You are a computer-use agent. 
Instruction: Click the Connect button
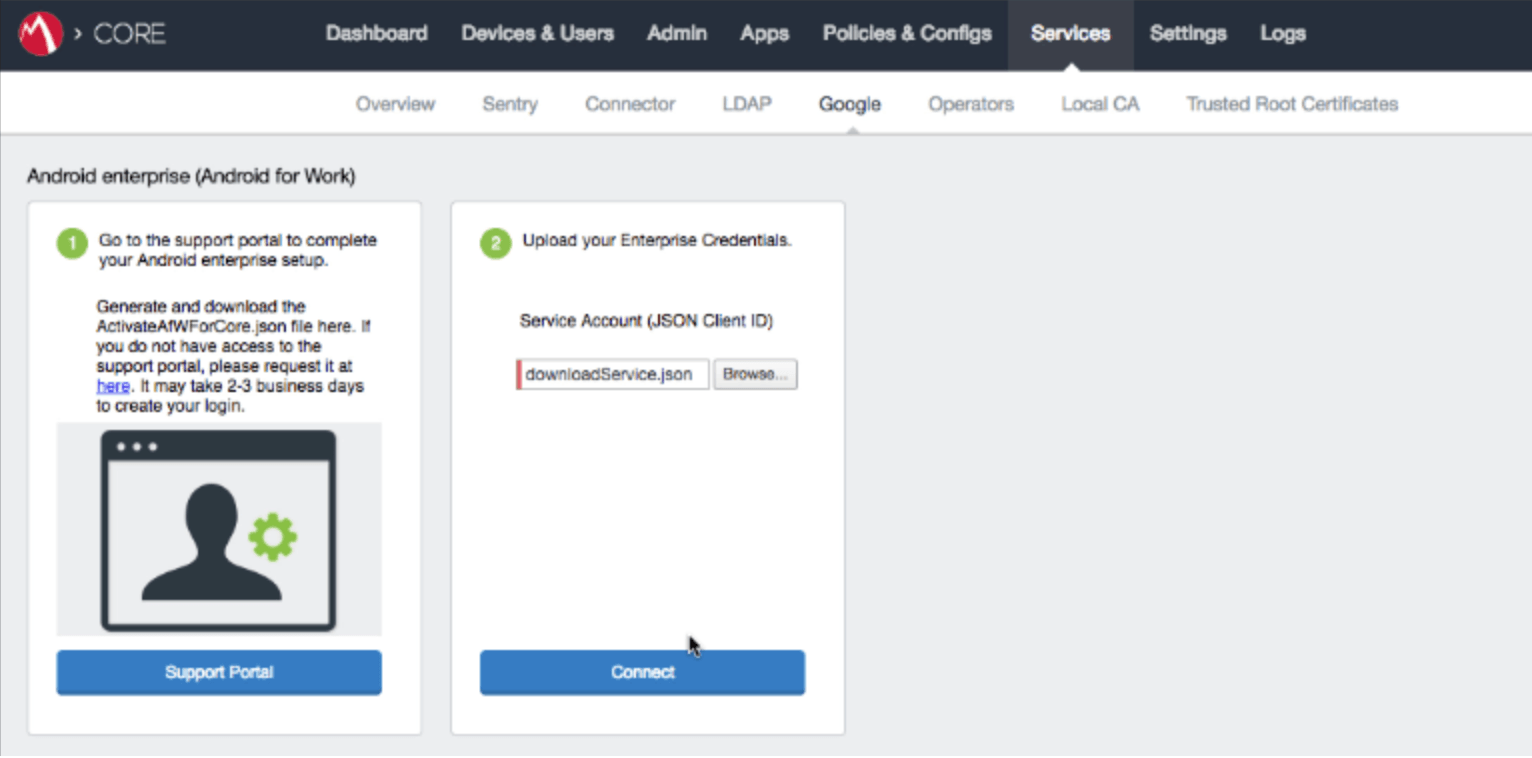coord(642,672)
